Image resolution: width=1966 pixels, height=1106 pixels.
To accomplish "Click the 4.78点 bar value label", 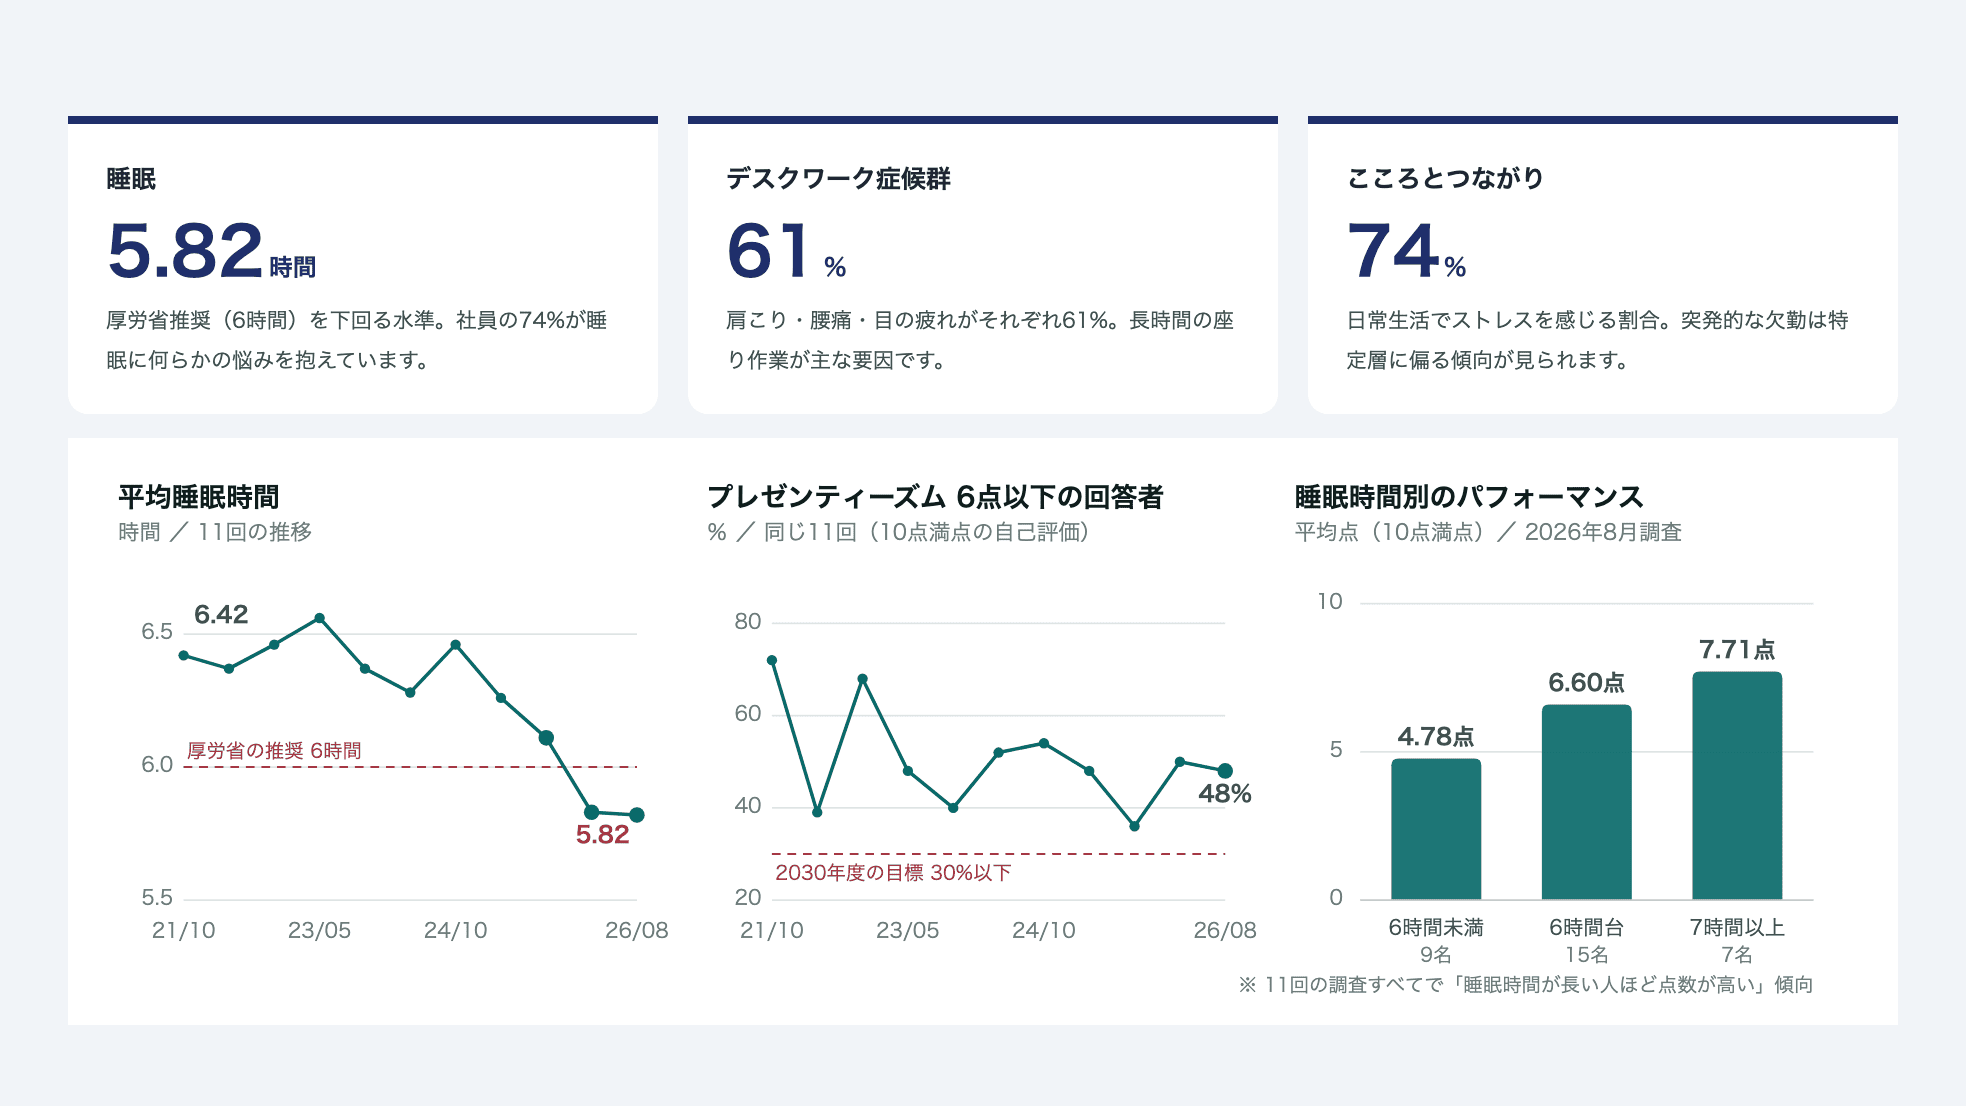I will coord(1436,737).
